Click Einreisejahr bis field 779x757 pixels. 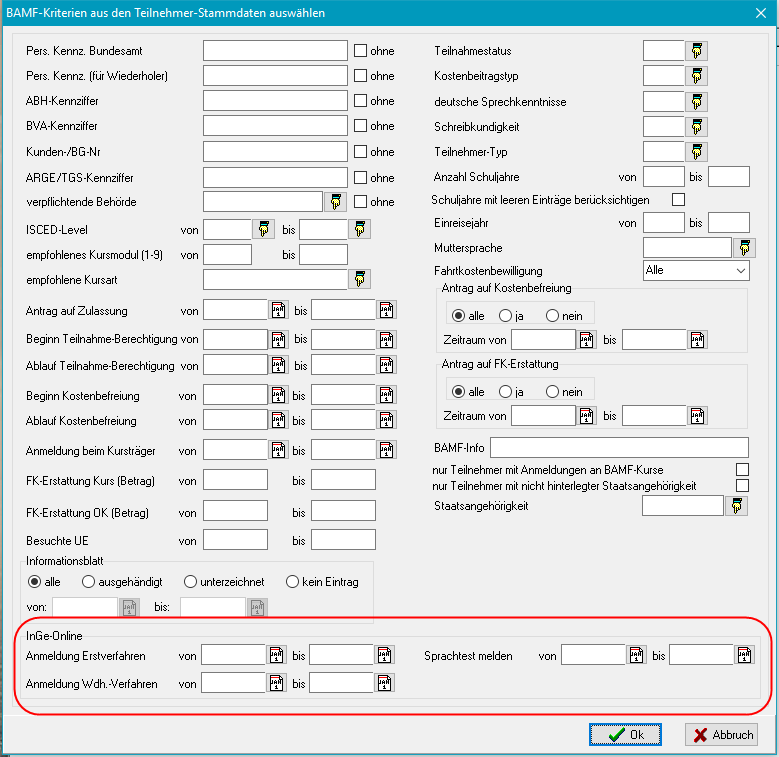pyautogui.click(x=729, y=223)
